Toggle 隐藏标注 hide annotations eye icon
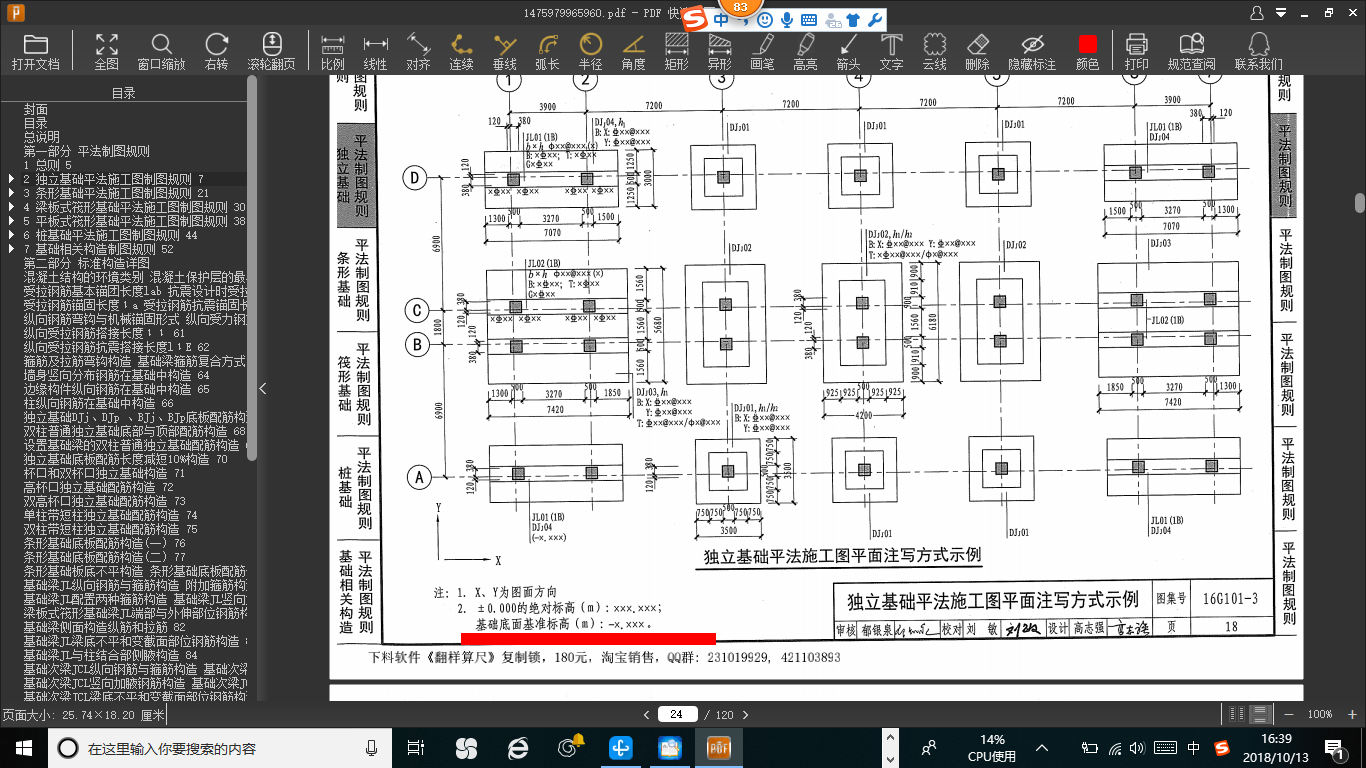 click(1033, 52)
